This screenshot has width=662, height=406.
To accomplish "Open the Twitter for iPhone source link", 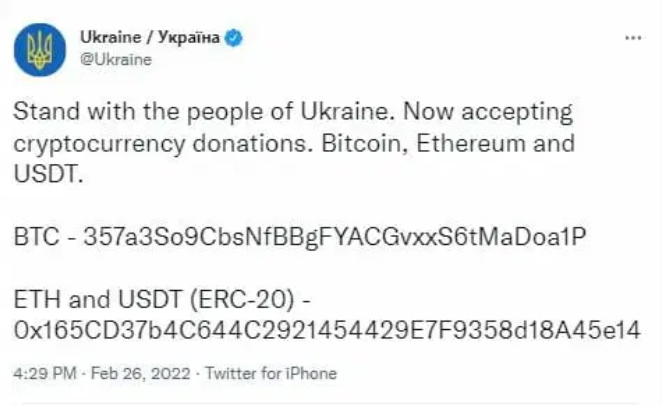I will tap(270, 374).
